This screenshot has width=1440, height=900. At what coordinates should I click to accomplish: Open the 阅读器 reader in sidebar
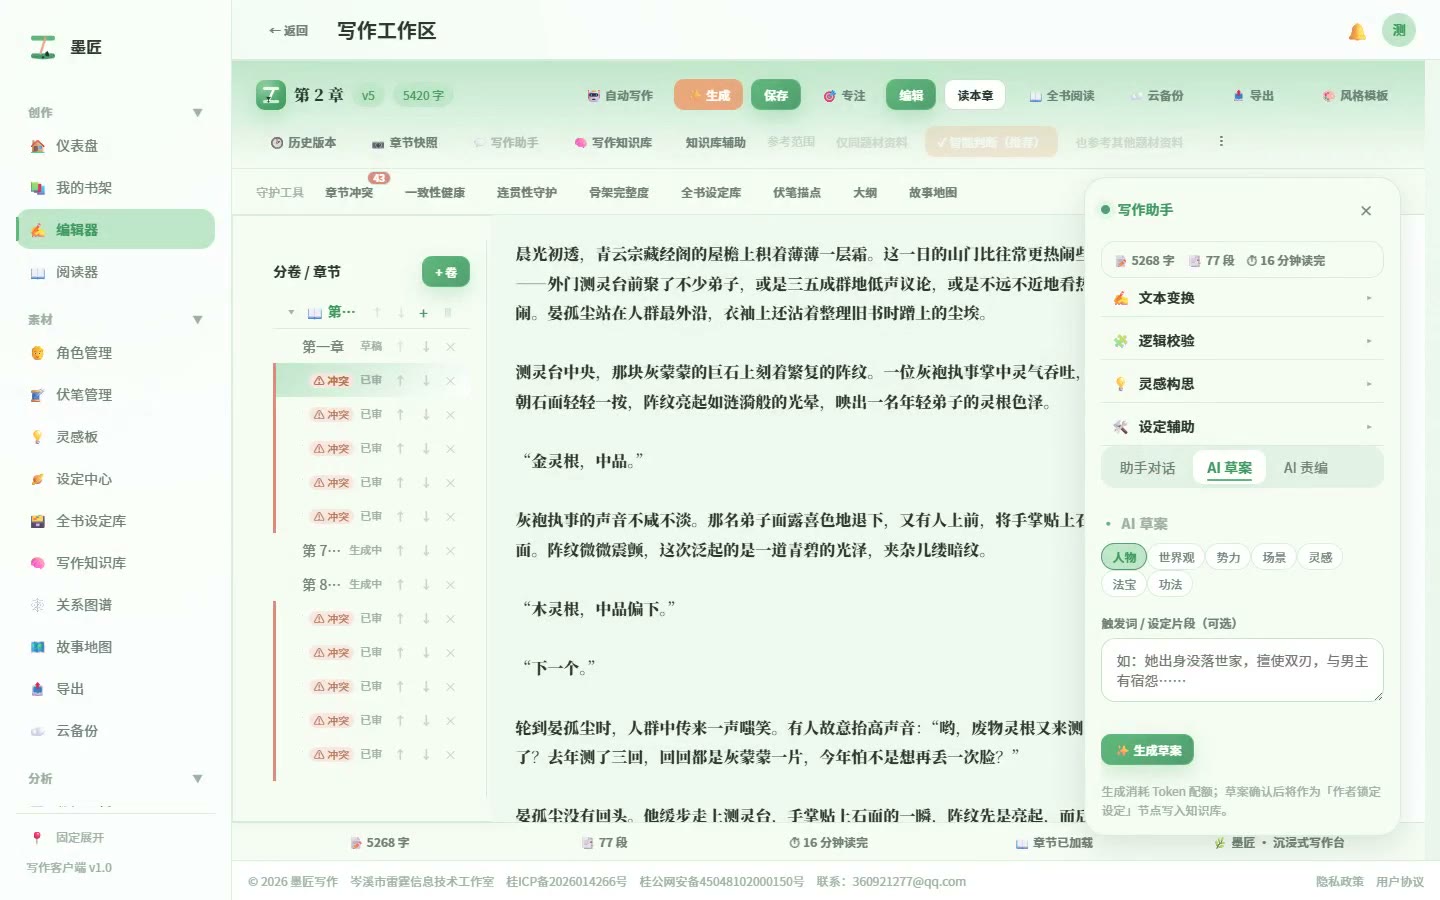click(115, 272)
